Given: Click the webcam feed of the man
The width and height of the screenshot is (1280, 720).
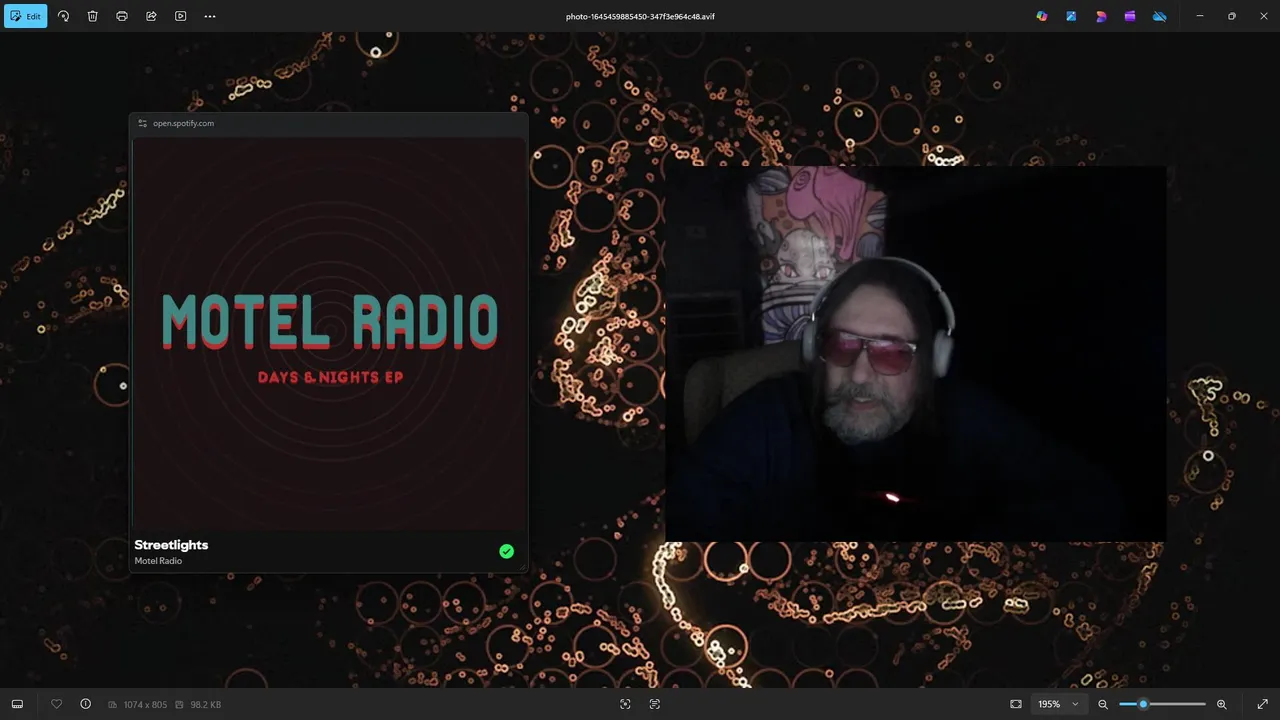Looking at the screenshot, I should [x=915, y=355].
